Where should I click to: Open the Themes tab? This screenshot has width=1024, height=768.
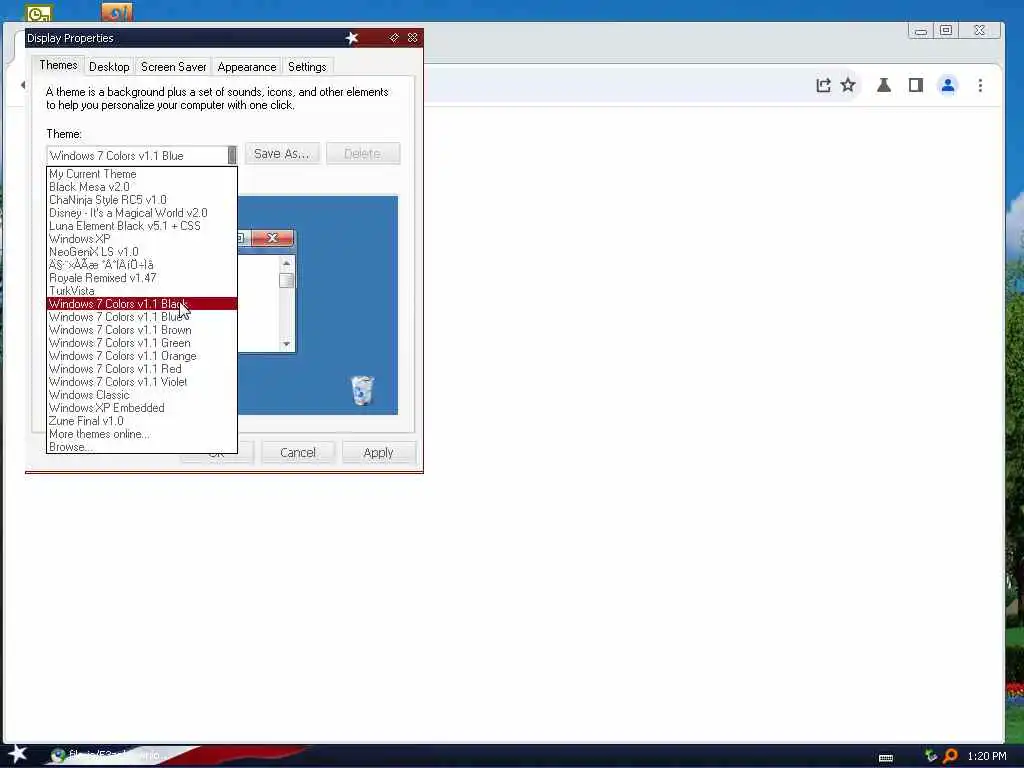(x=58, y=65)
